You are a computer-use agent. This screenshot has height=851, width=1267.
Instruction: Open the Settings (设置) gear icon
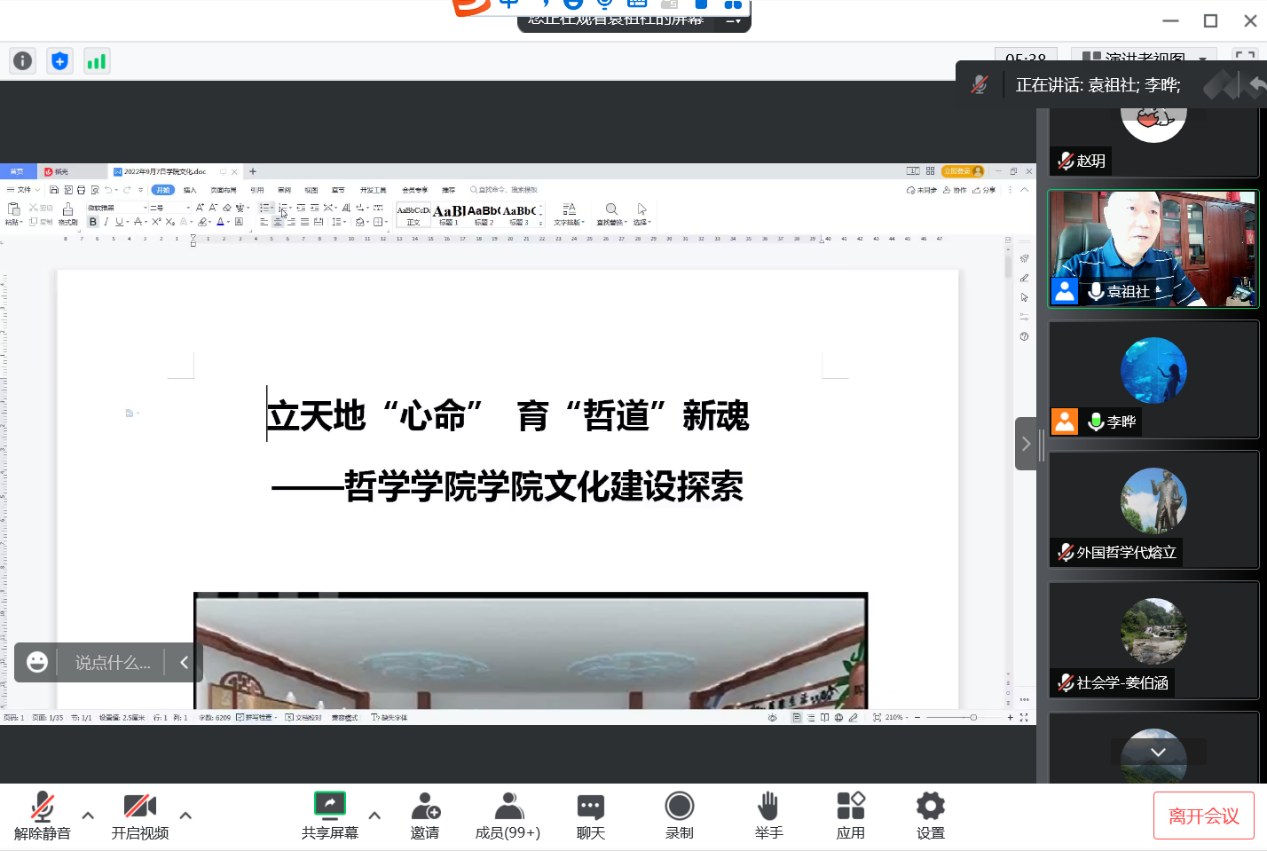(x=930, y=815)
